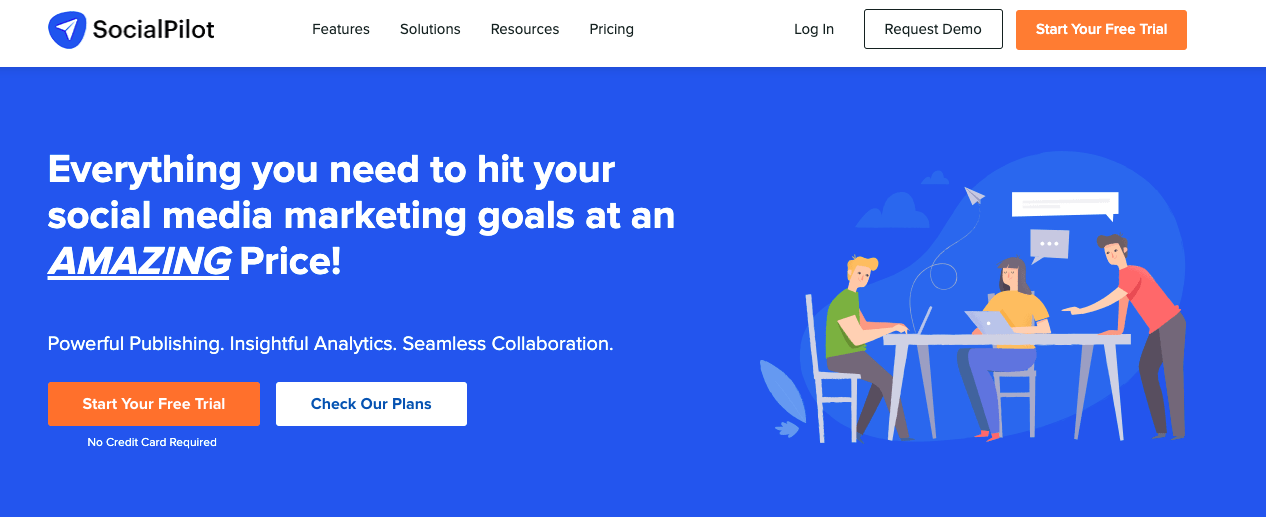
Task: Click the underlined AMAZING word in headline
Action: 140,262
